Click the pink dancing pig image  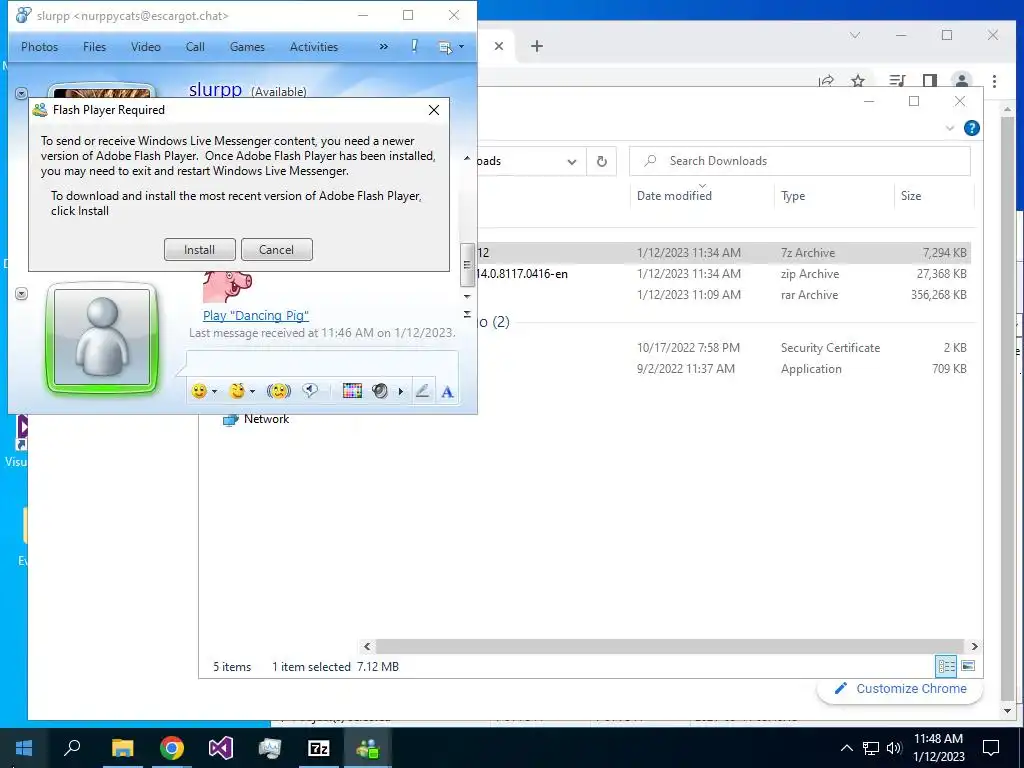coord(227,286)
